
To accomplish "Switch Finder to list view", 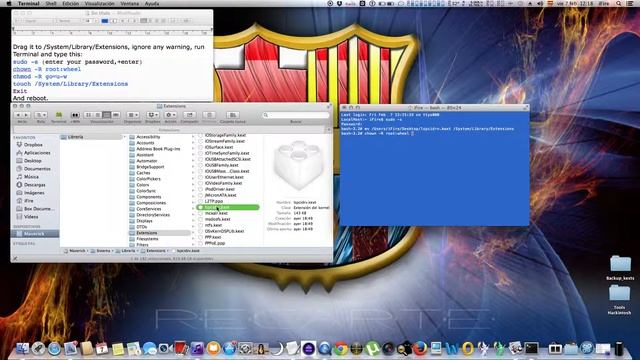I will point(98,115).
